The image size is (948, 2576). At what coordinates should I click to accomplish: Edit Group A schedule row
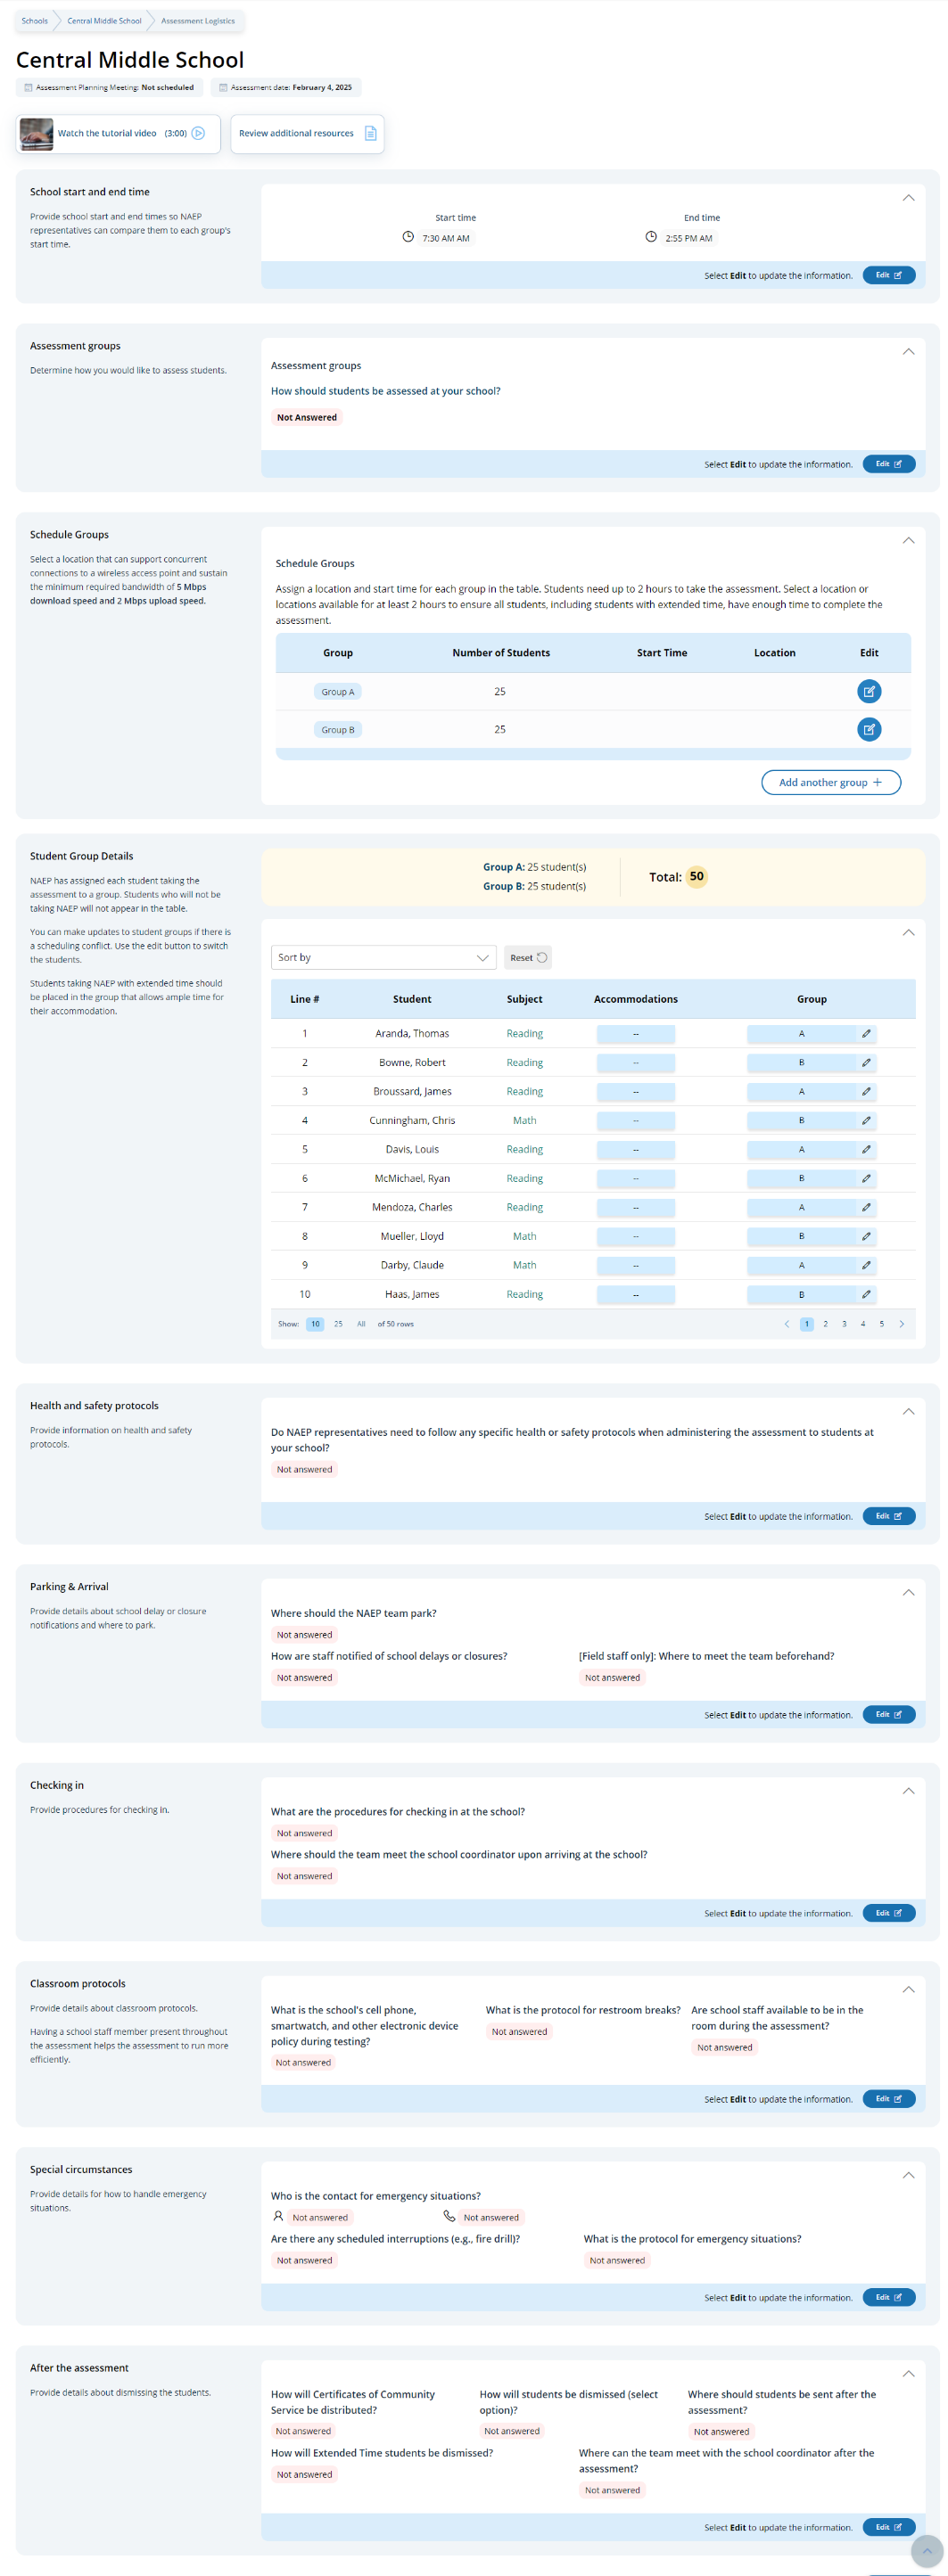click(868, 691)
